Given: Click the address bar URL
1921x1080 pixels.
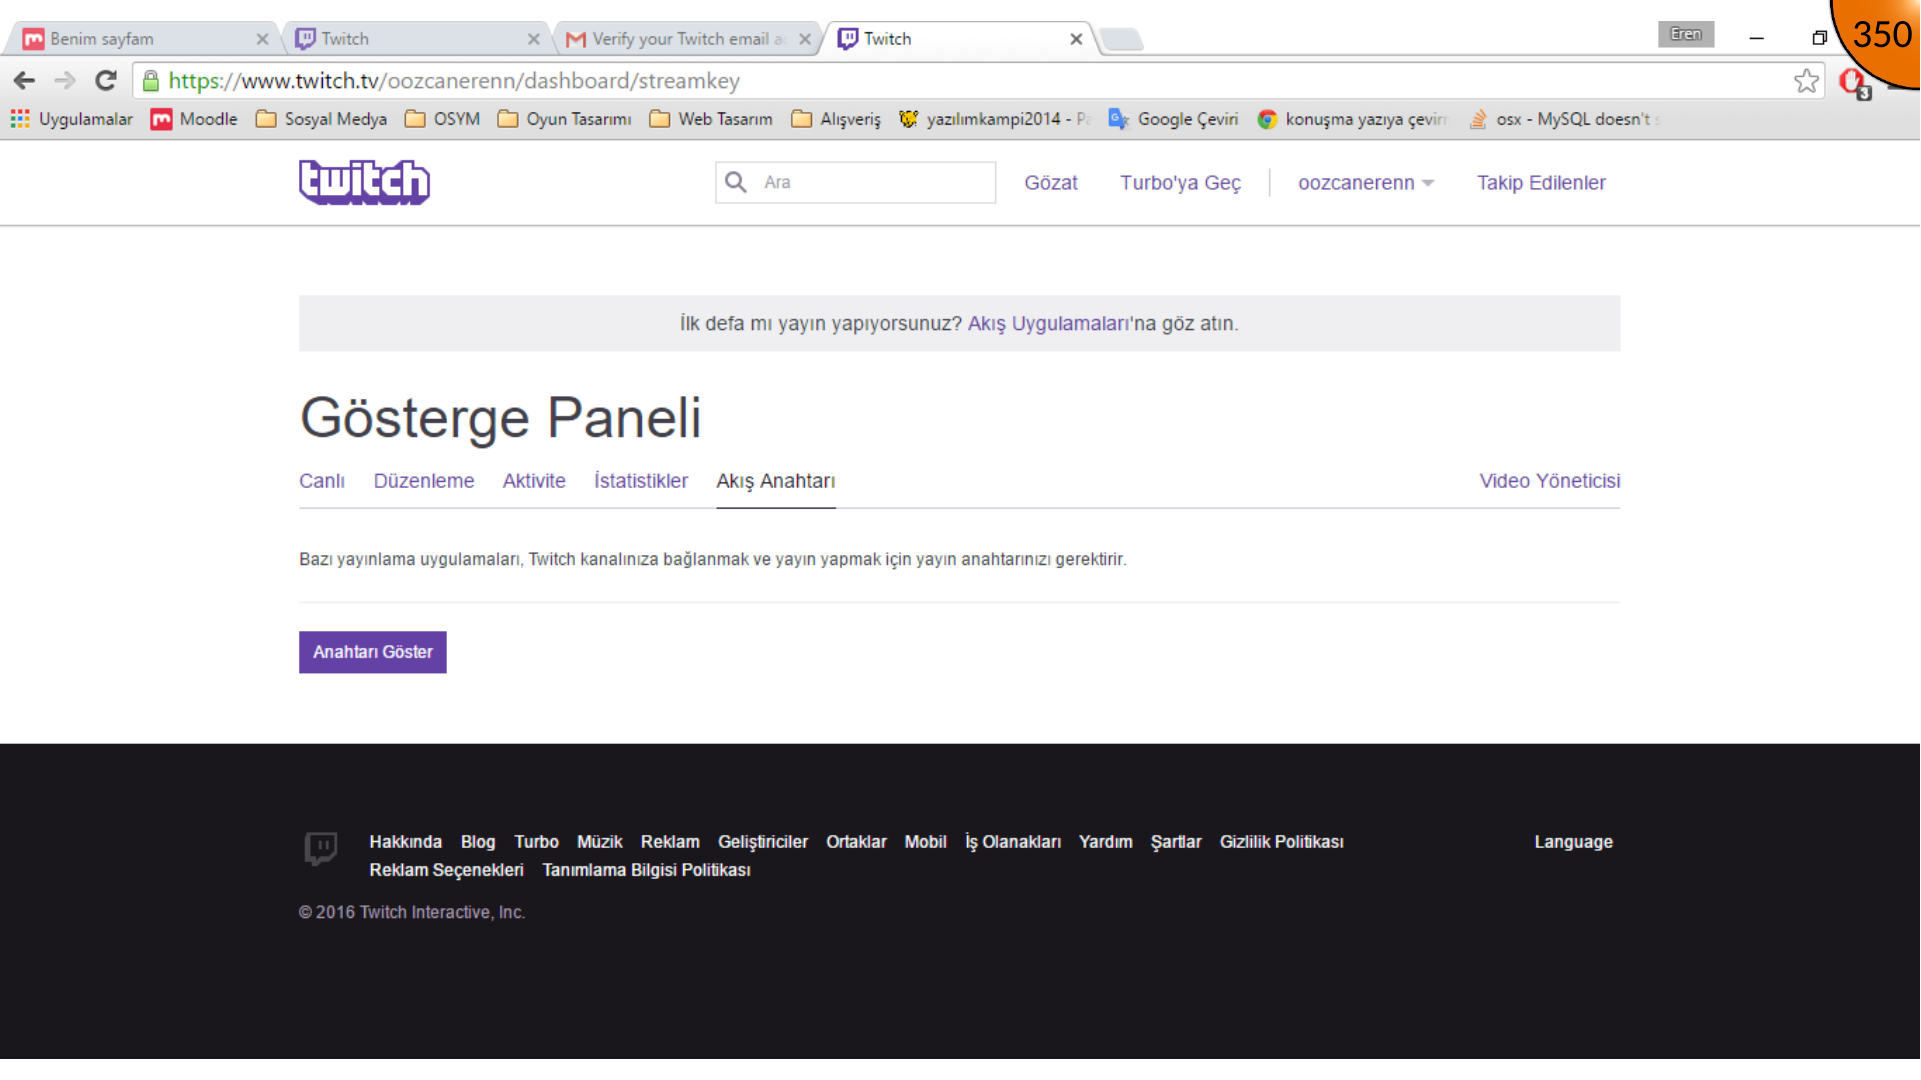Looking at the screenshot, I should pyautogui.click(x=454, y=81).
